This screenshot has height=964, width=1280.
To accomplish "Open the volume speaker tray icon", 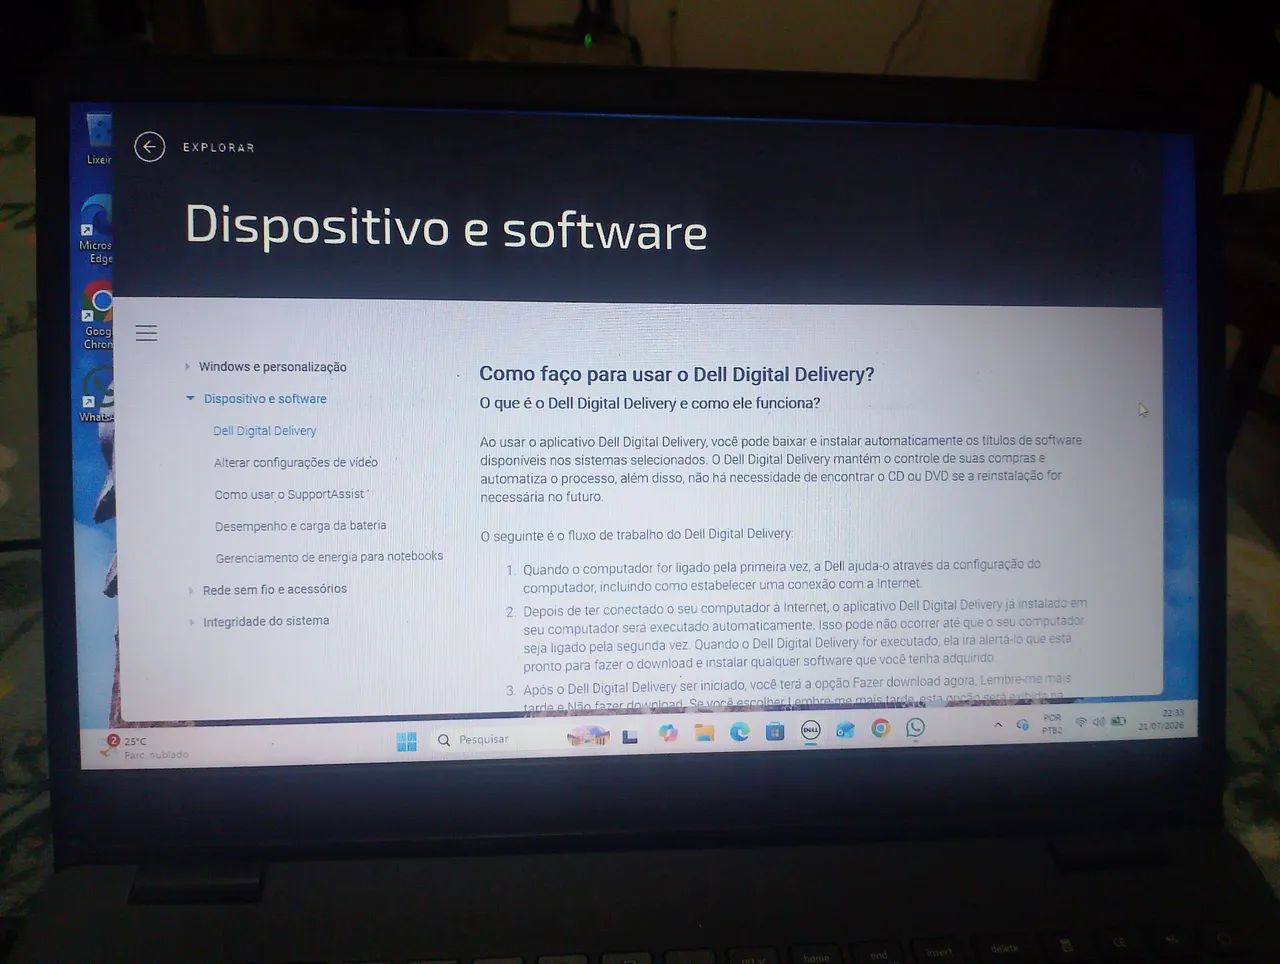I will [x=1099, y=721].
